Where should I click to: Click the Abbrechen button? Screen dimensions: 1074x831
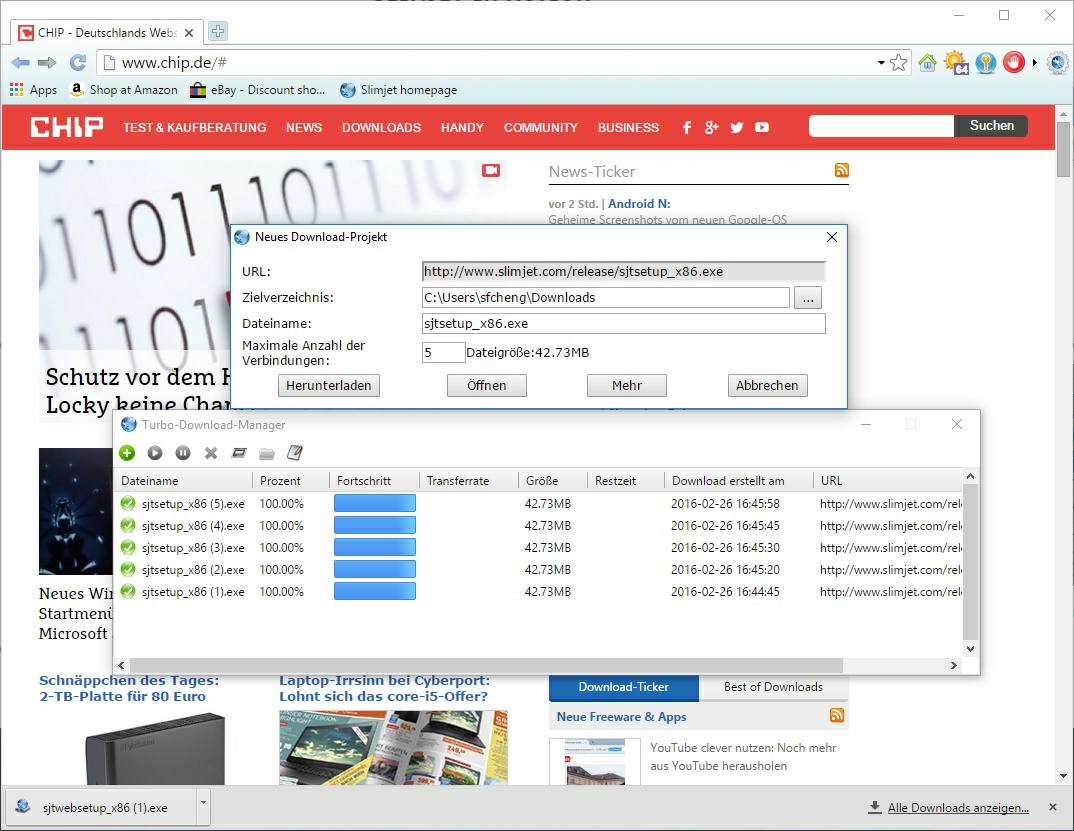[x=767, y=386]
